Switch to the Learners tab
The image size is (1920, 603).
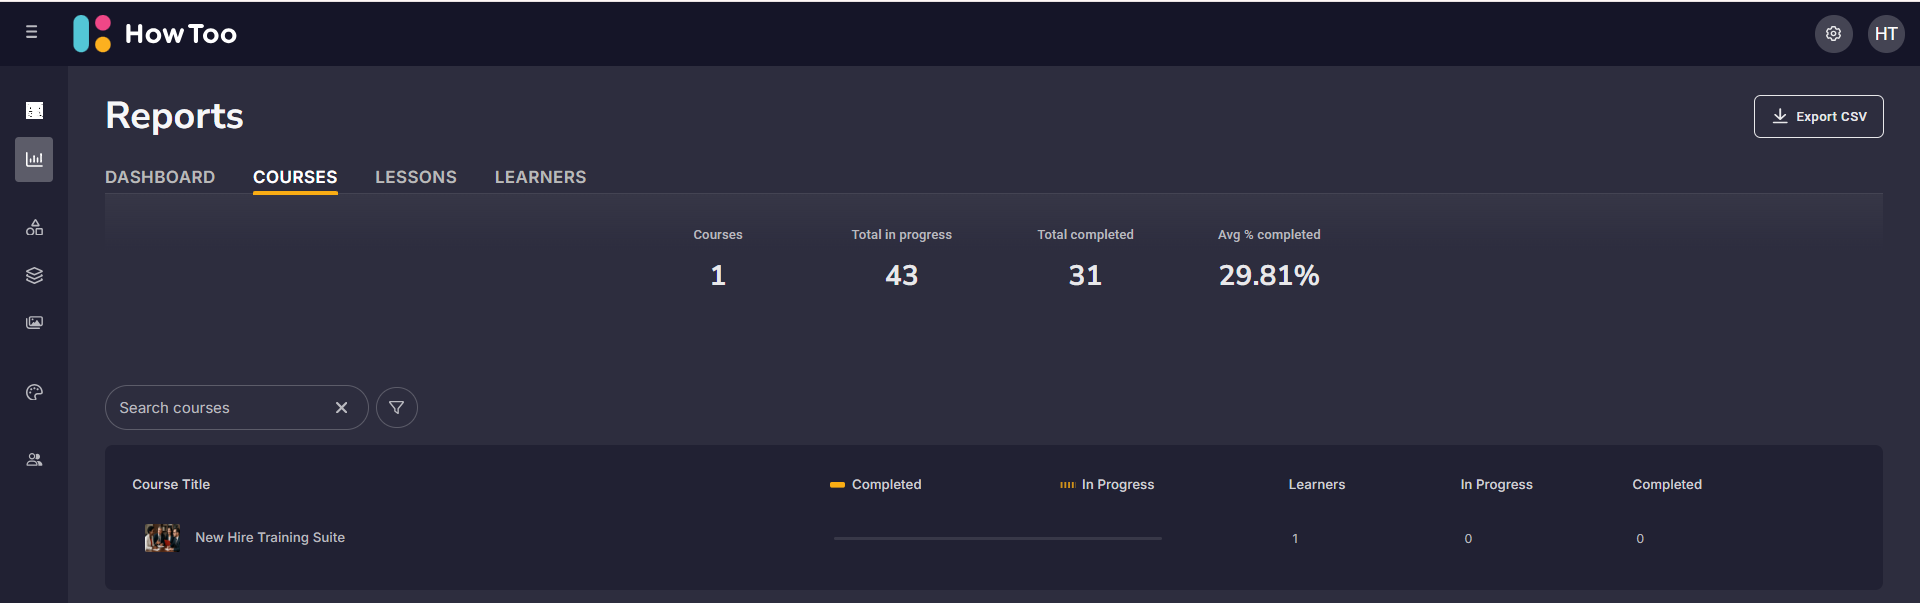tap(540, 177)
